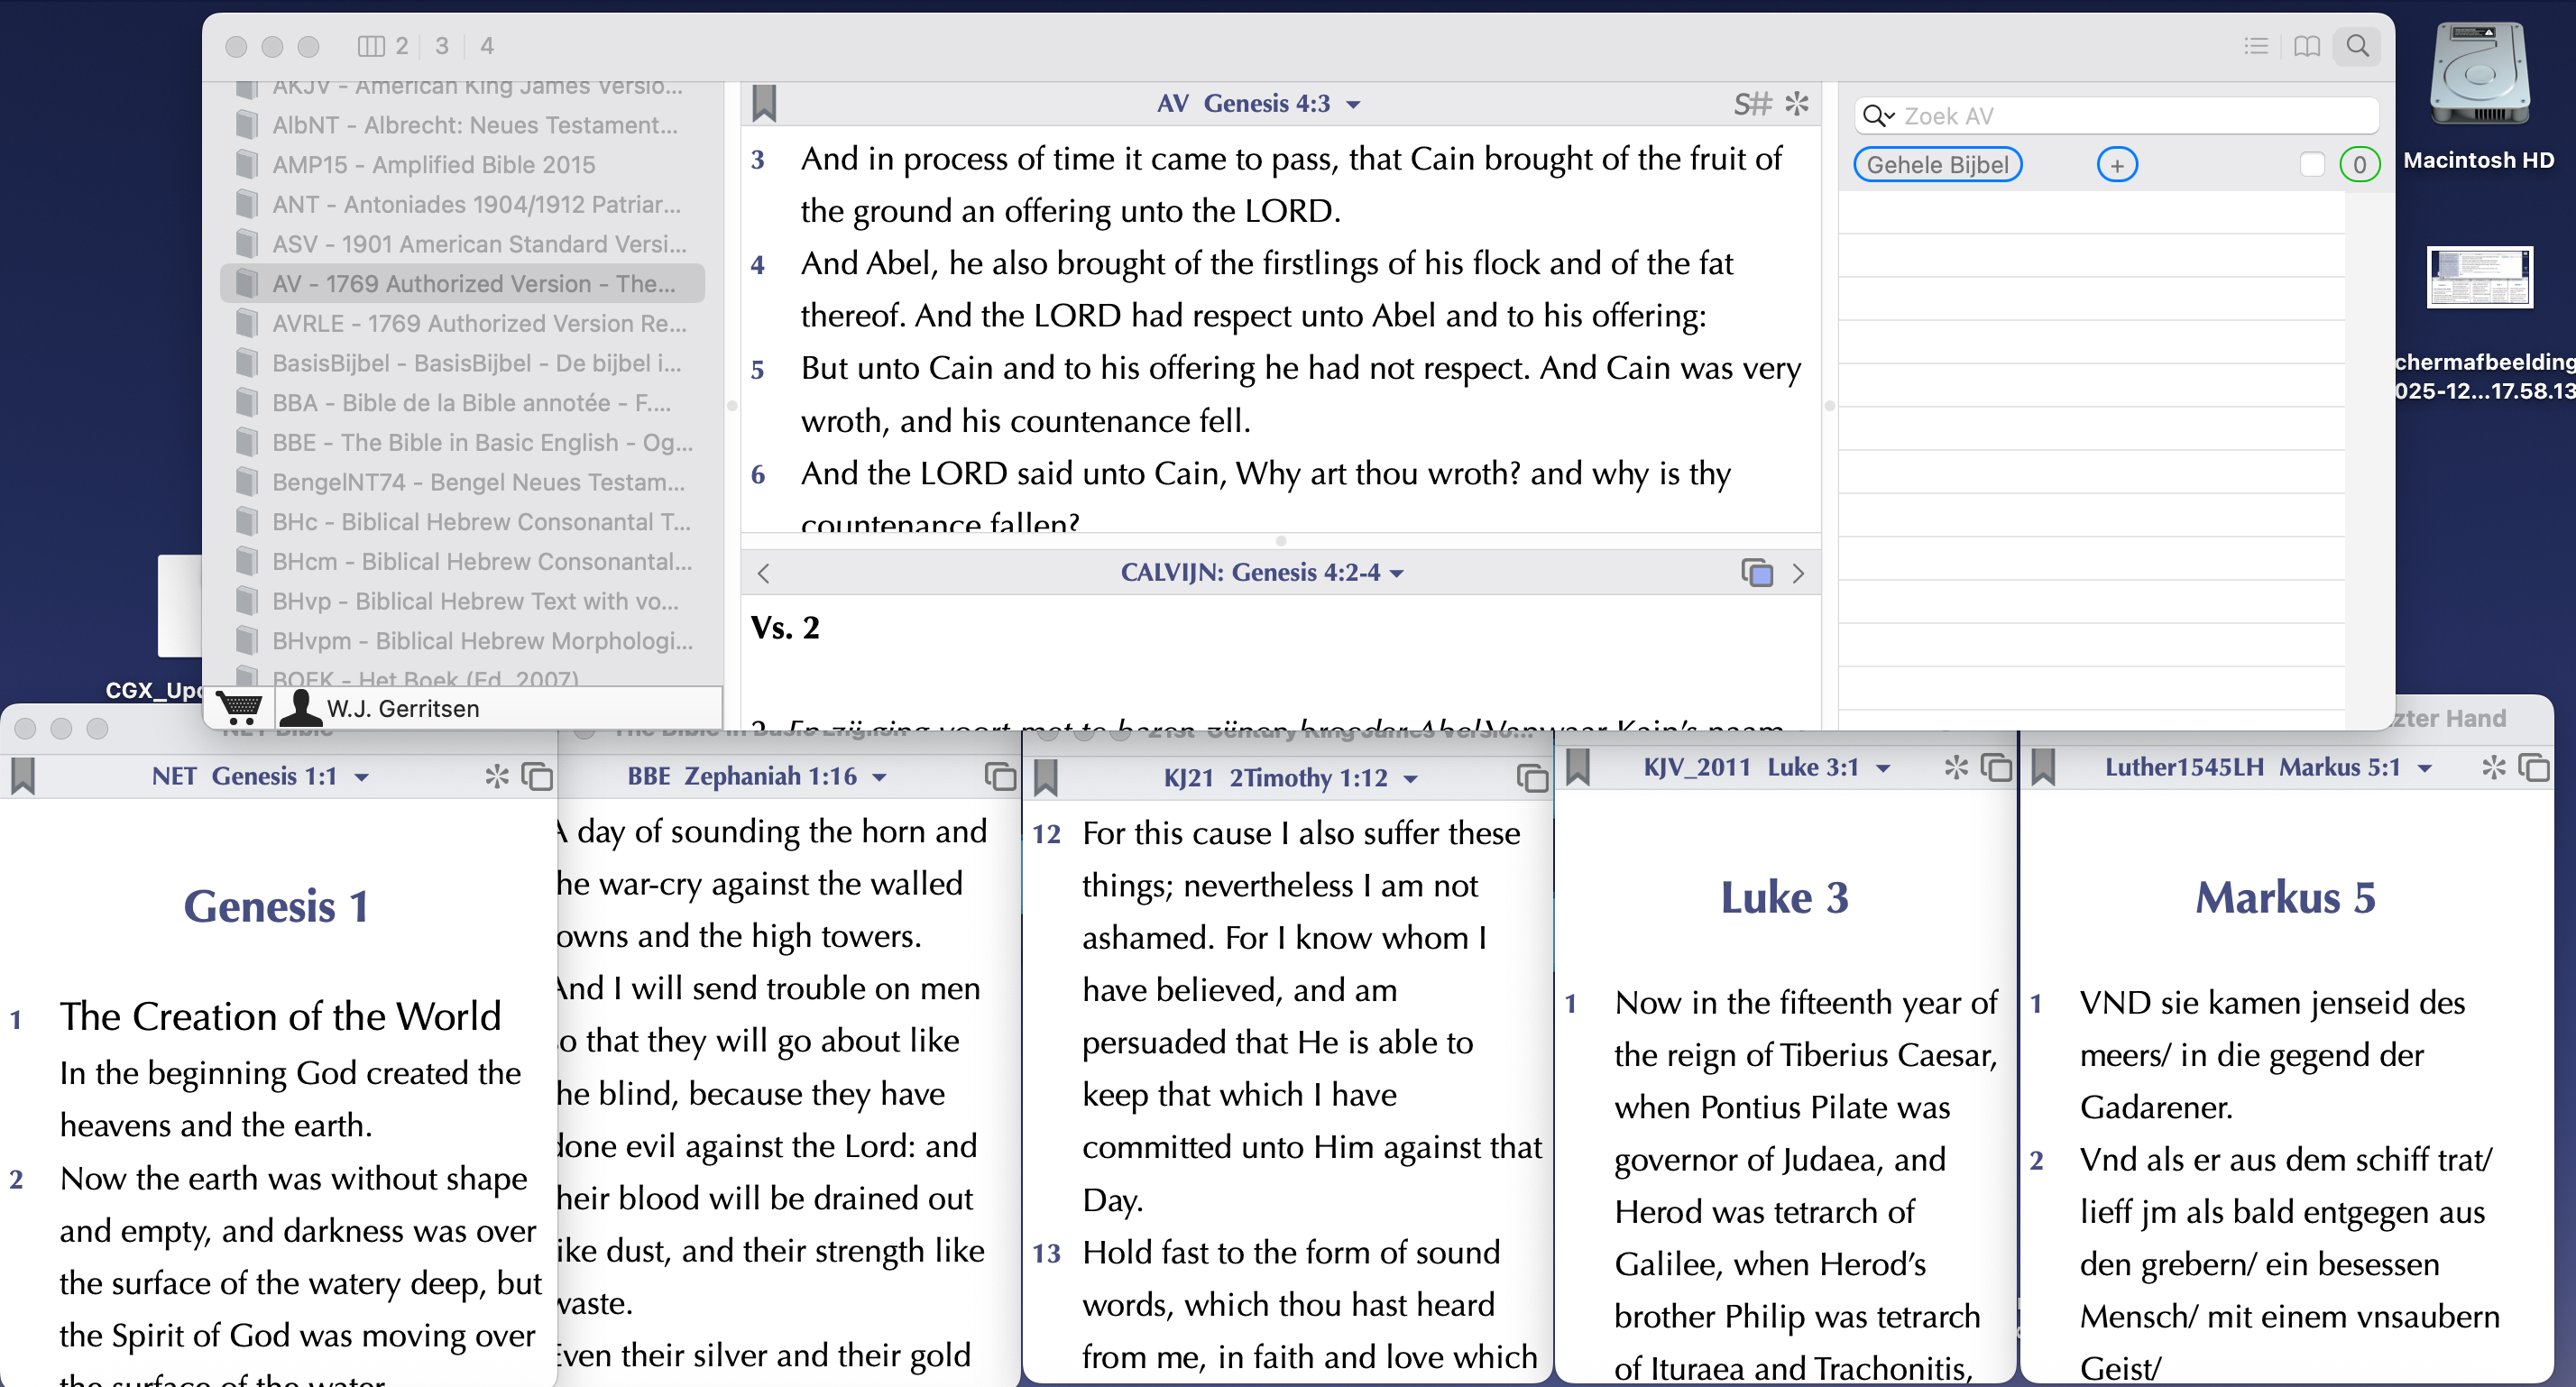Open NET Genesis 1:1 reference dropdown

[x=362, y=777]
